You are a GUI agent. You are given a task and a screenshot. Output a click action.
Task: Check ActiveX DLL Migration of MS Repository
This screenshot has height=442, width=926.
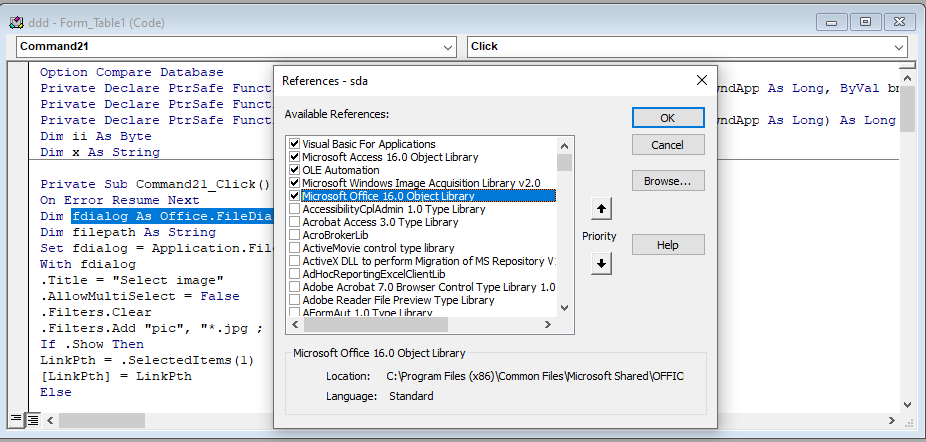294,261
